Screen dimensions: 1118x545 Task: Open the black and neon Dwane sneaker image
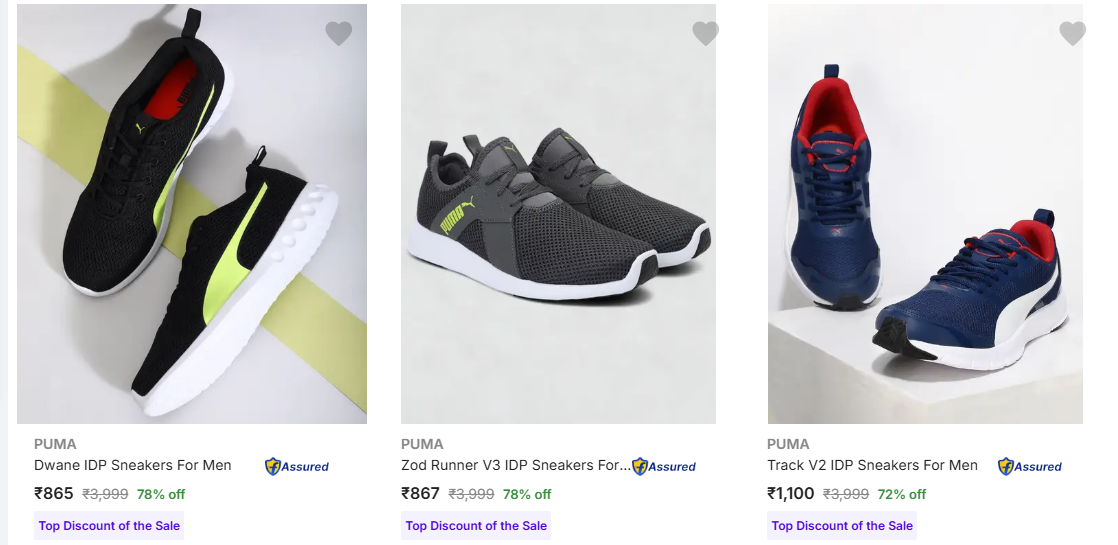coord(192,214)
